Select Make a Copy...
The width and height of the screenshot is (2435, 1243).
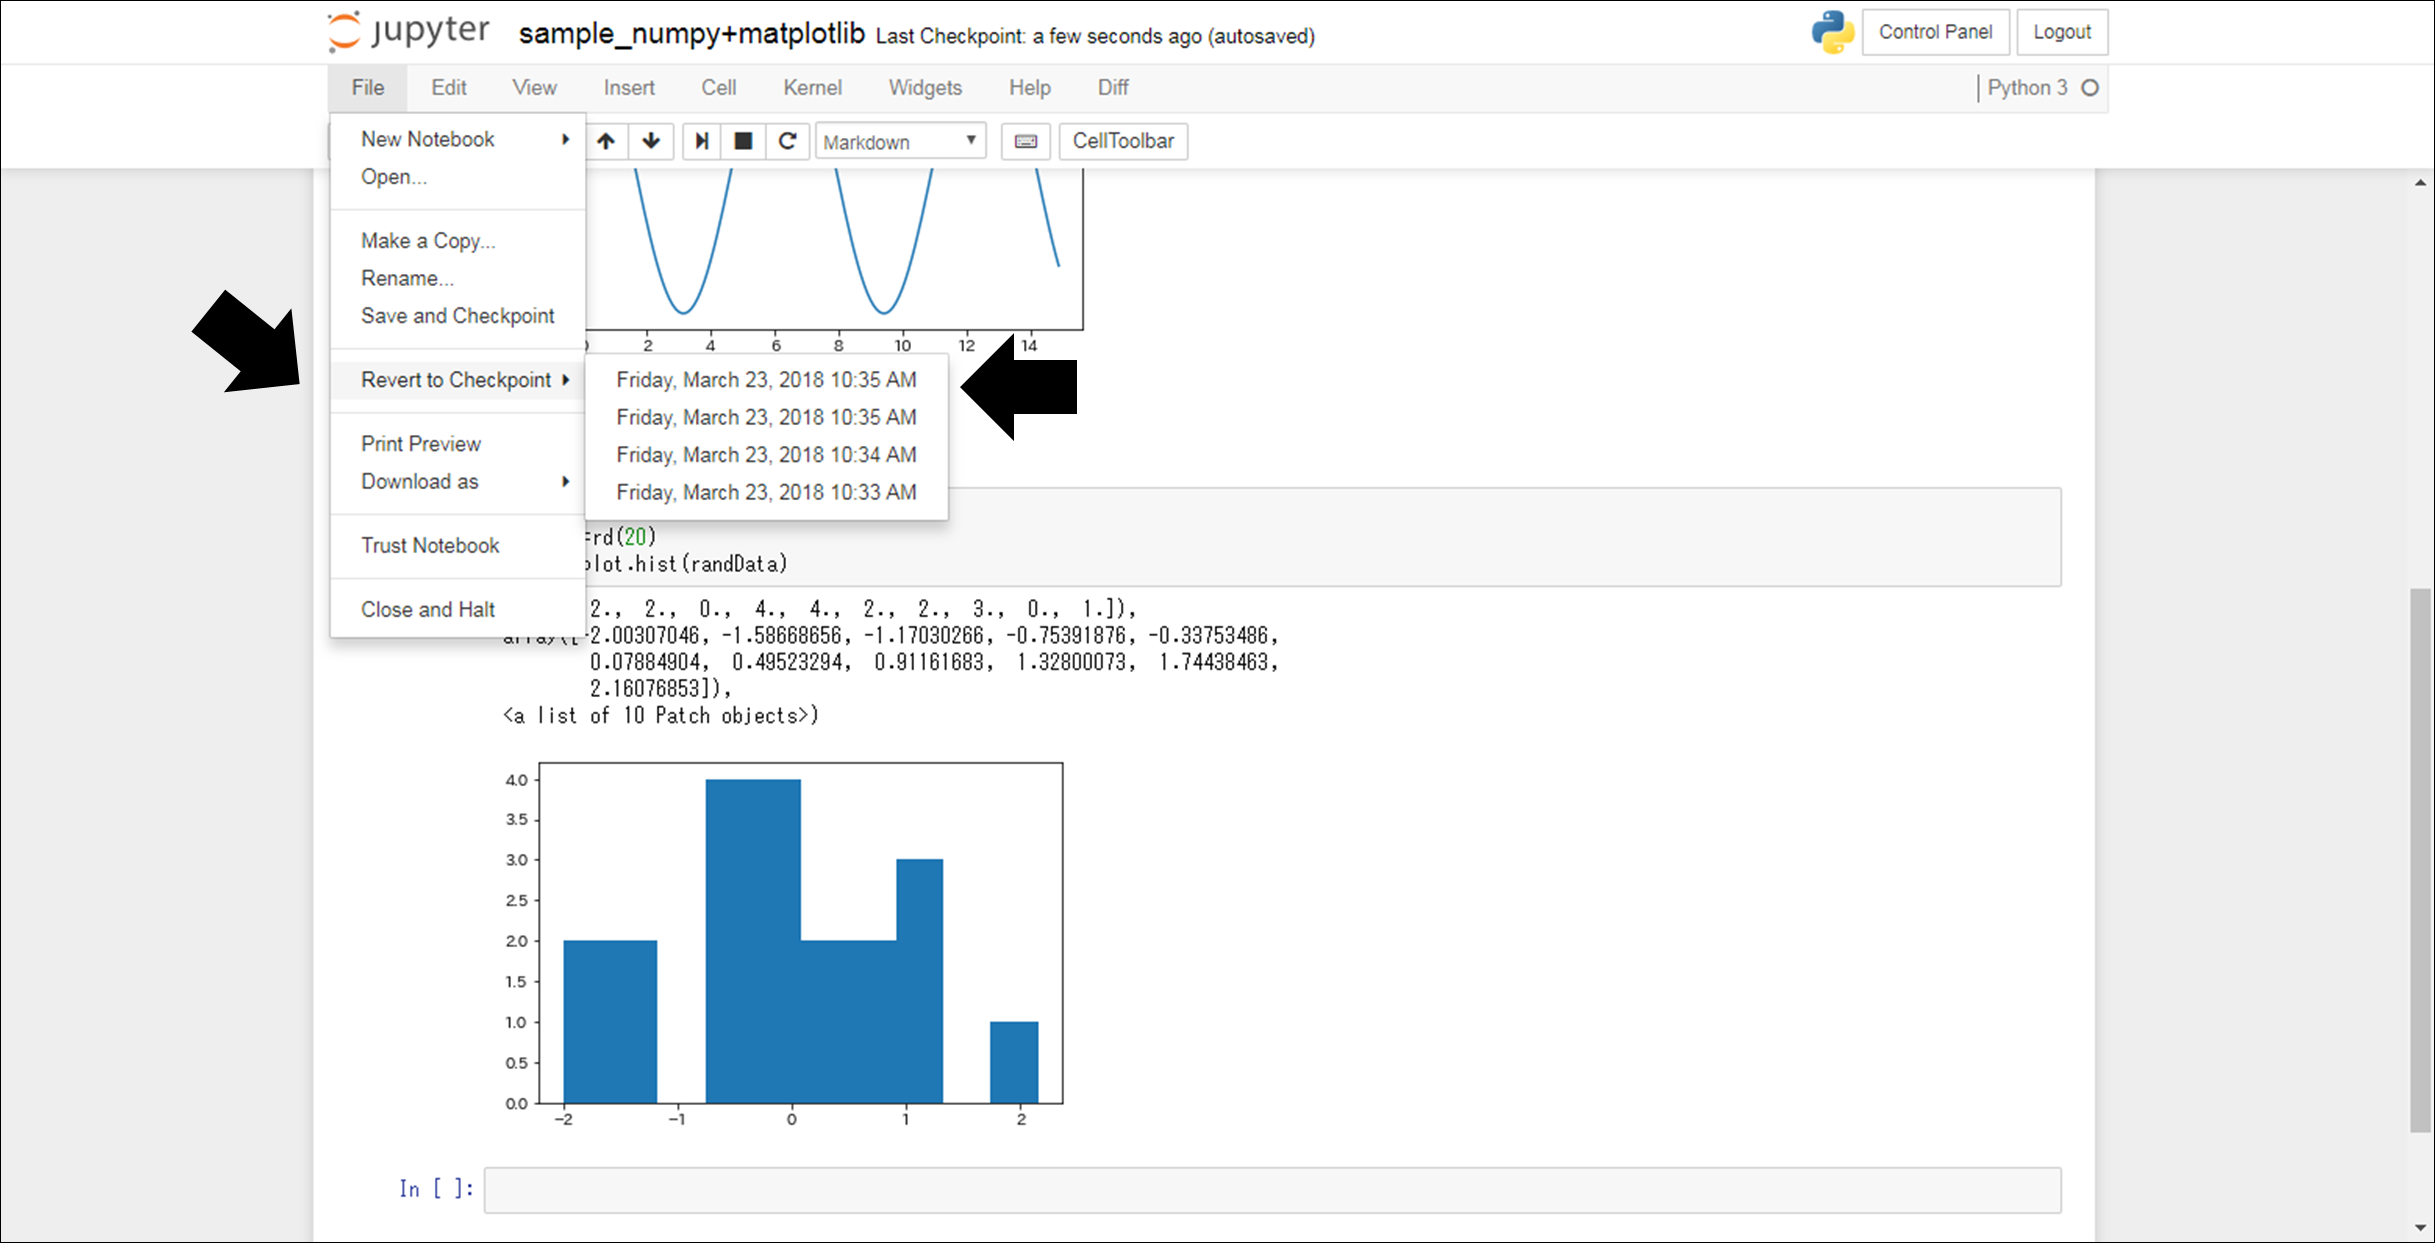458,241
